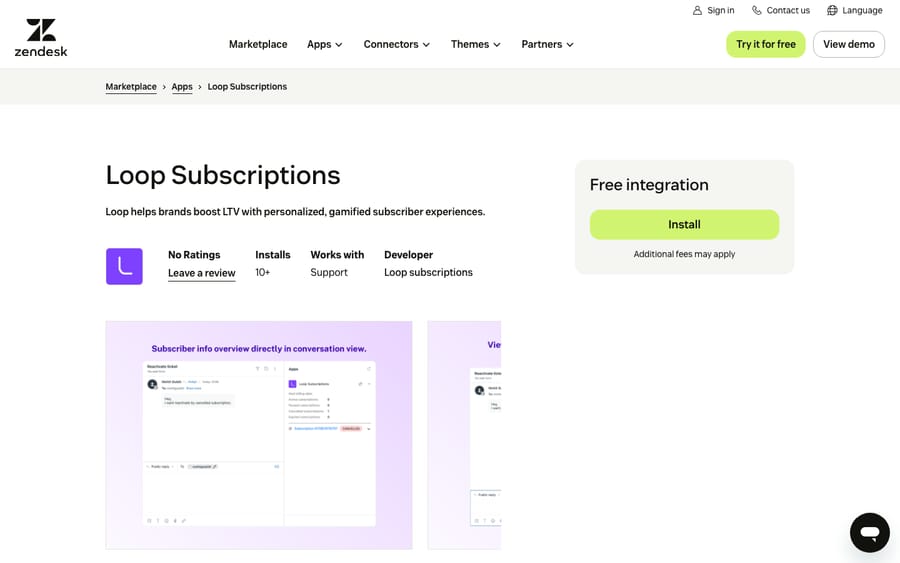Click the Loop subscriptions developer name
Screen dimensions: 900x563
[x=428, y=272]
